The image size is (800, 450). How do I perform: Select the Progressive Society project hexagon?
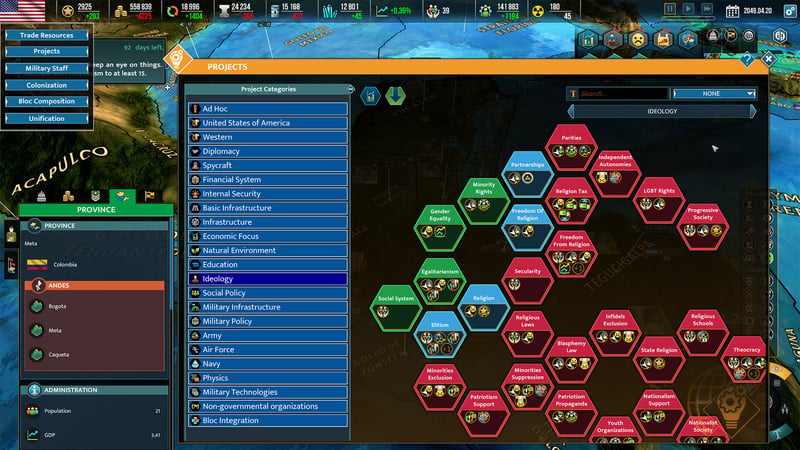[x=703, y=227]
